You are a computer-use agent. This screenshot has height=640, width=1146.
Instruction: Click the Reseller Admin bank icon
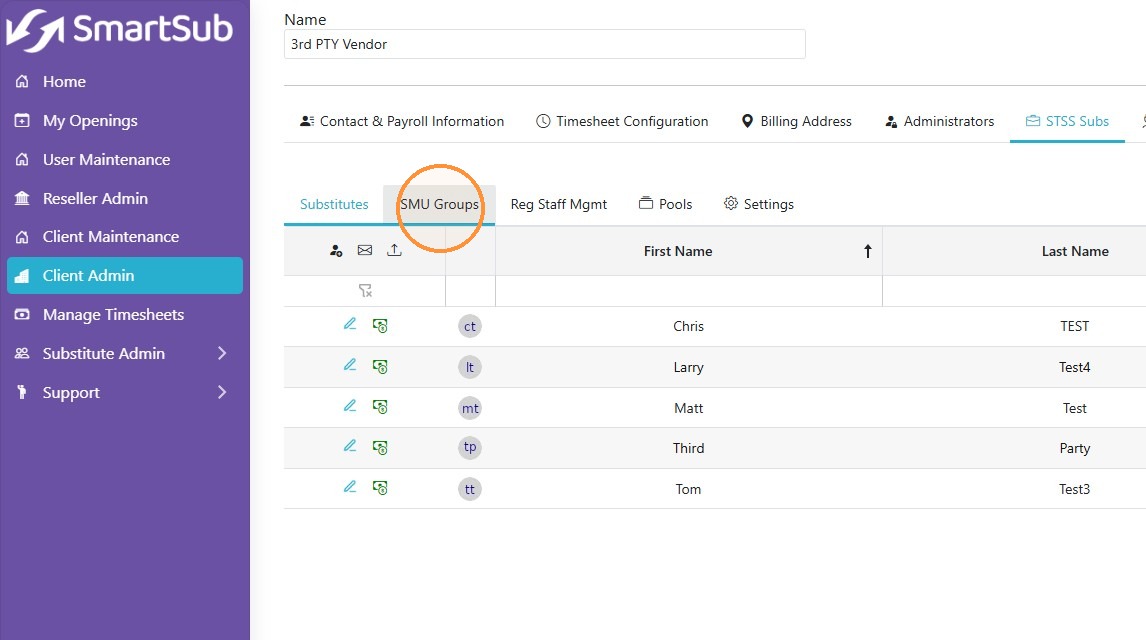(23, 198)
